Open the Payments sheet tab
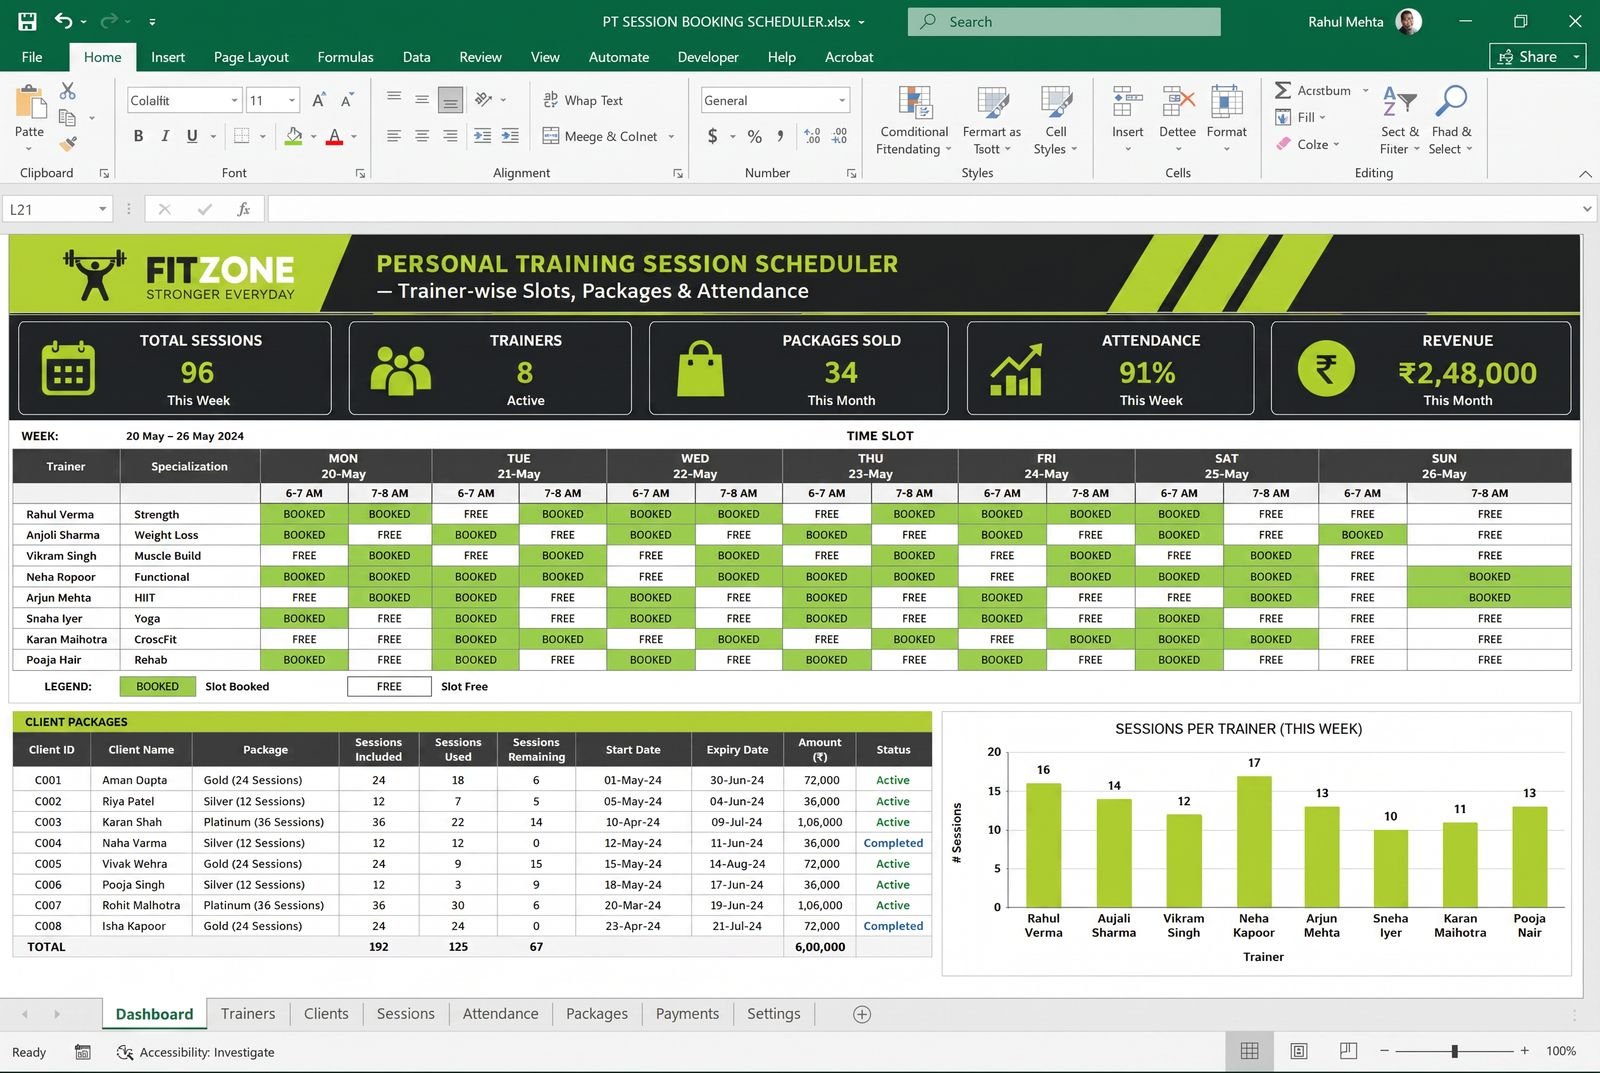Viewport: 1600px width, 1073px height. (687, 1014)
